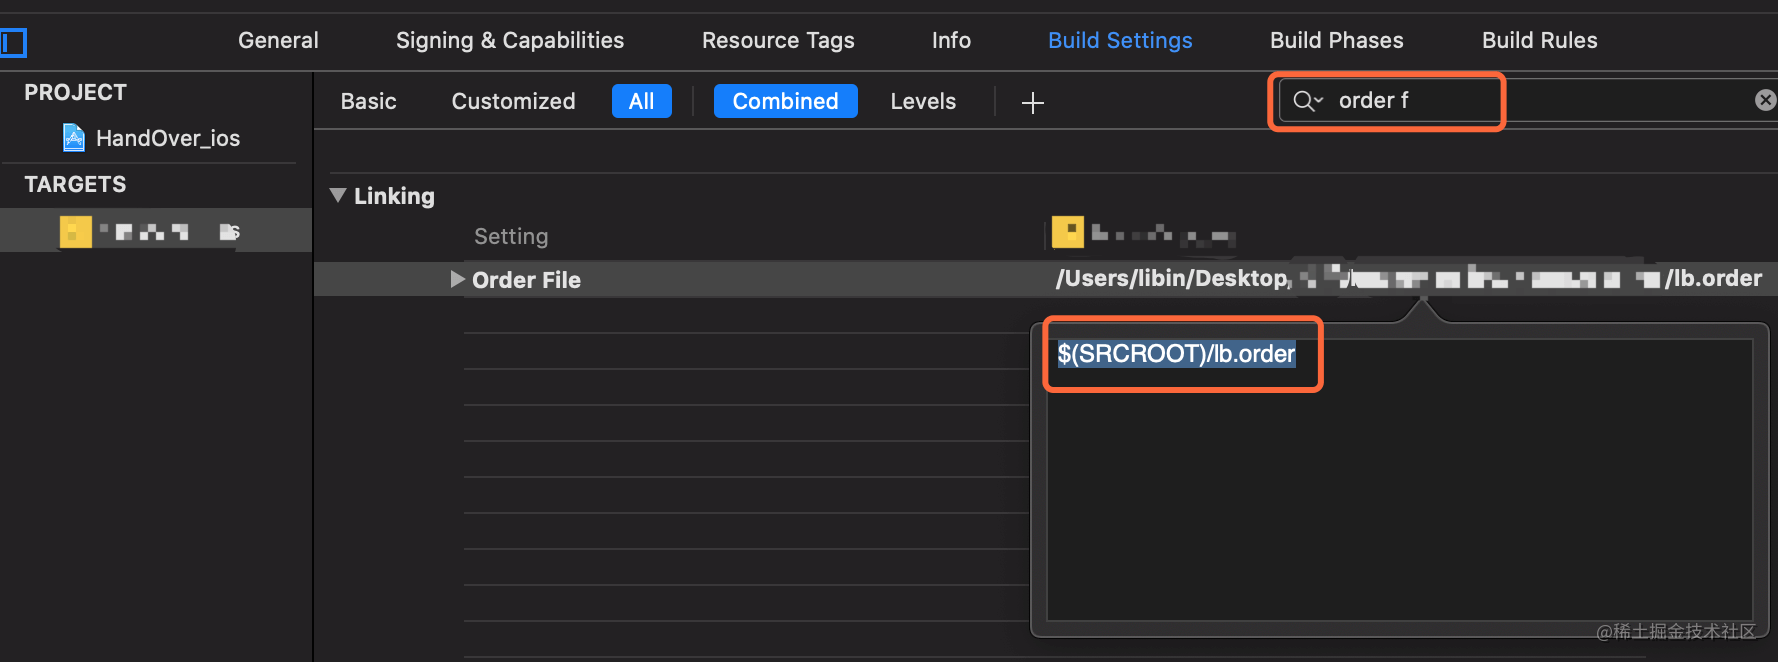This screenshot has width=1778, height=662.
Task: Select the Levels view mode
Action: pos(922,101)
